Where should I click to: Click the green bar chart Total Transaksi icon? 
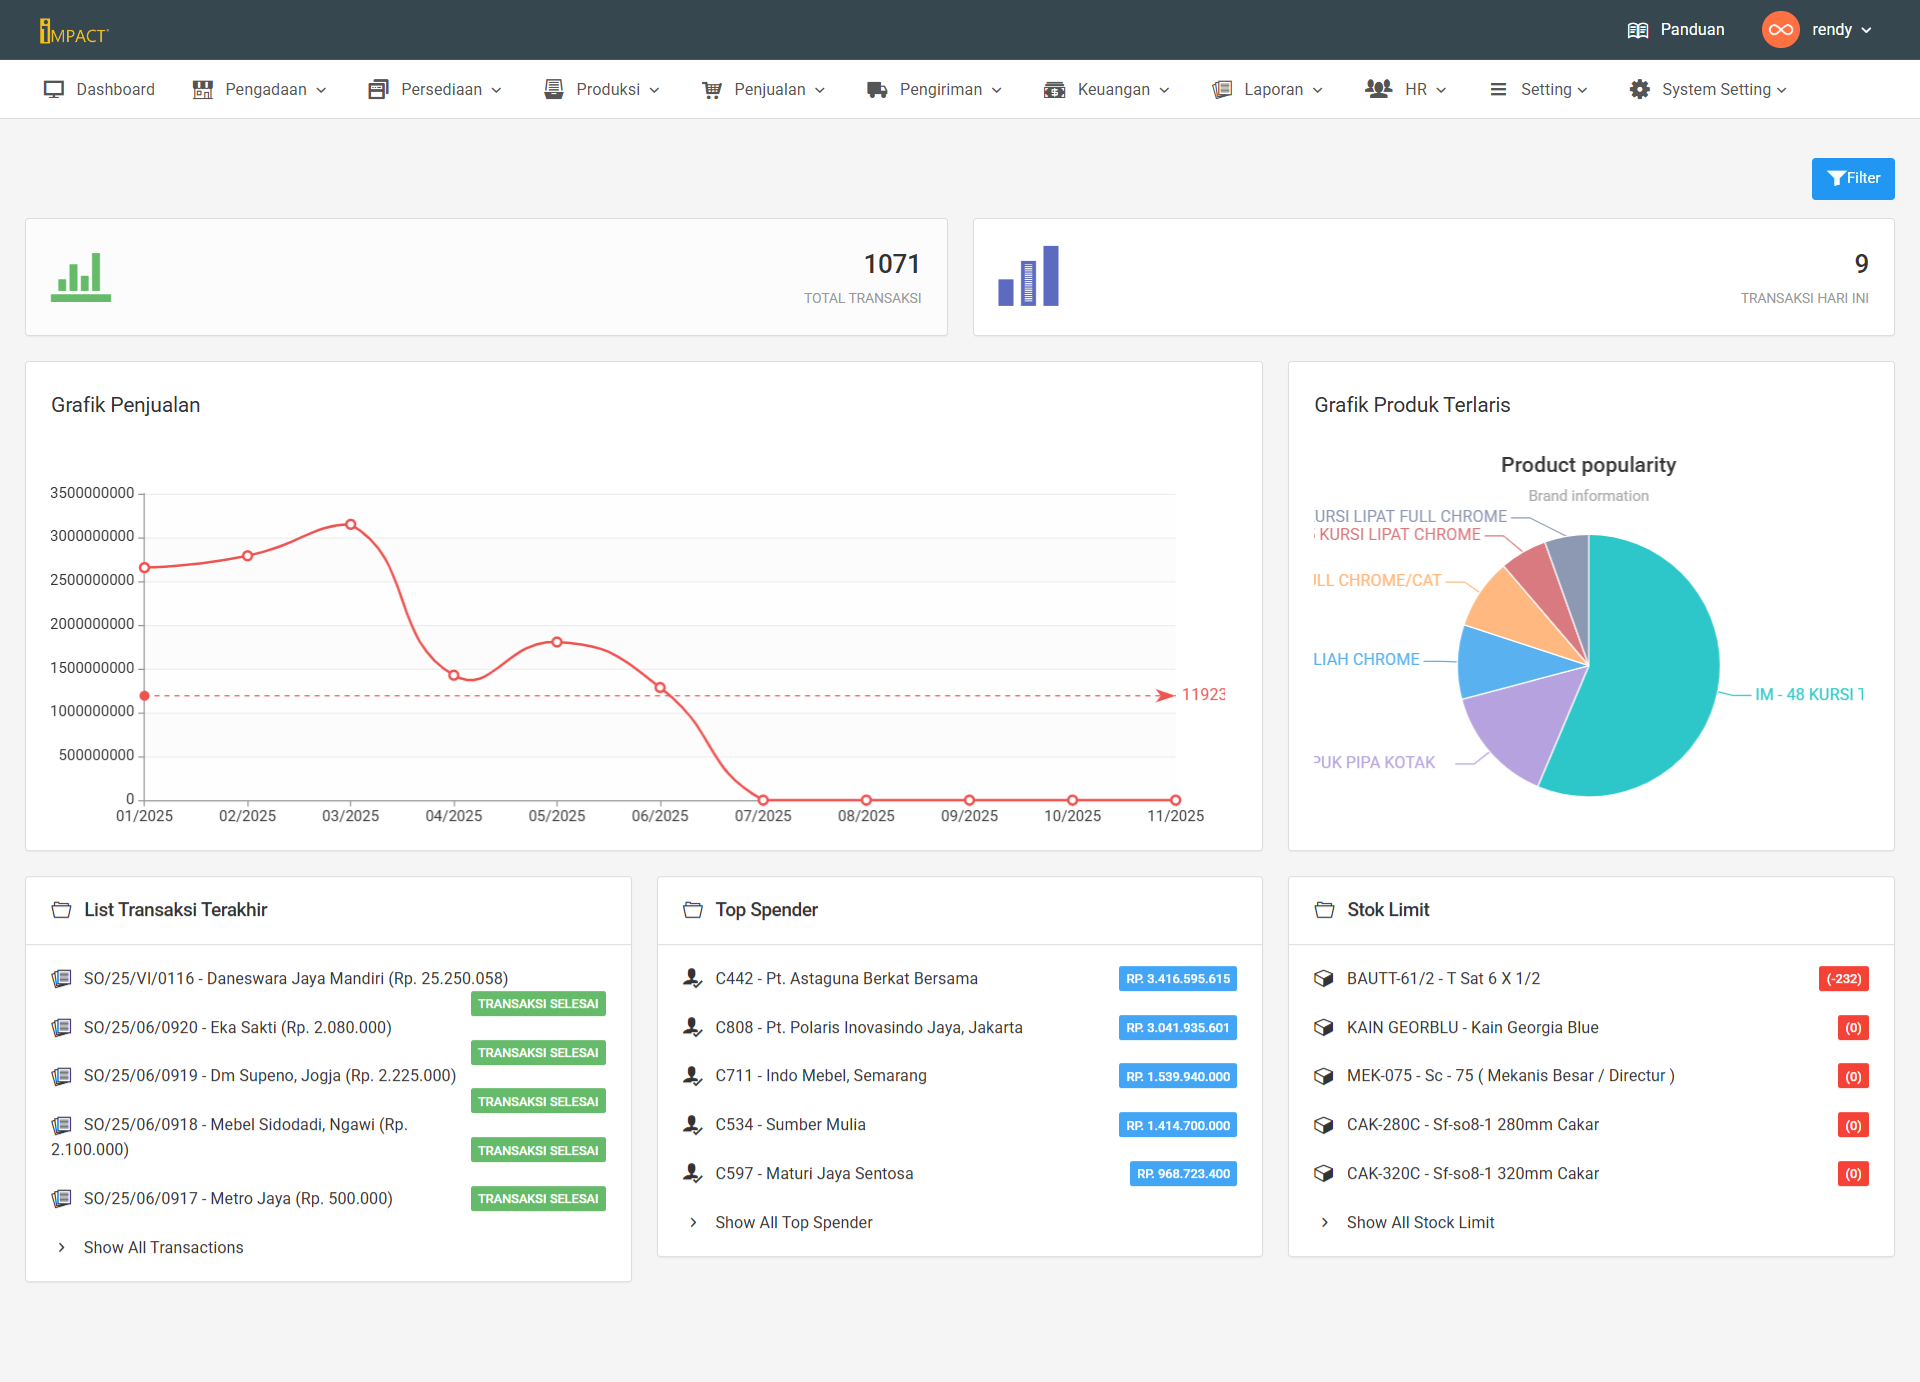pos(81,277)
